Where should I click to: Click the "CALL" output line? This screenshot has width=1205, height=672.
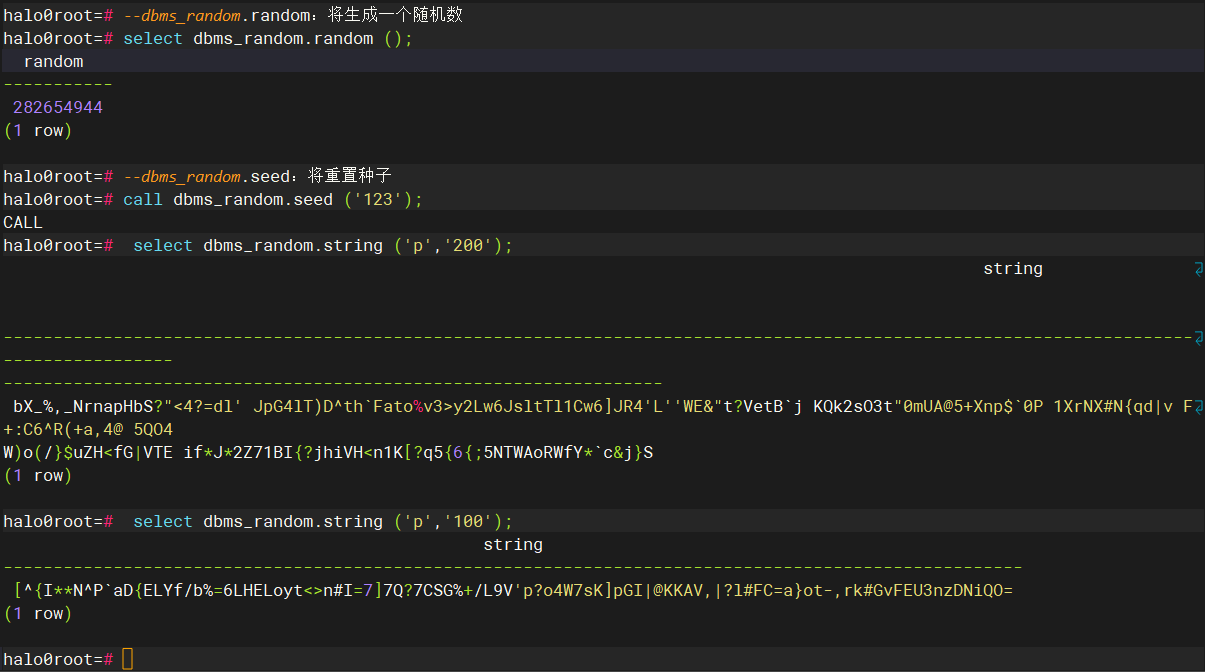[23, 222]
